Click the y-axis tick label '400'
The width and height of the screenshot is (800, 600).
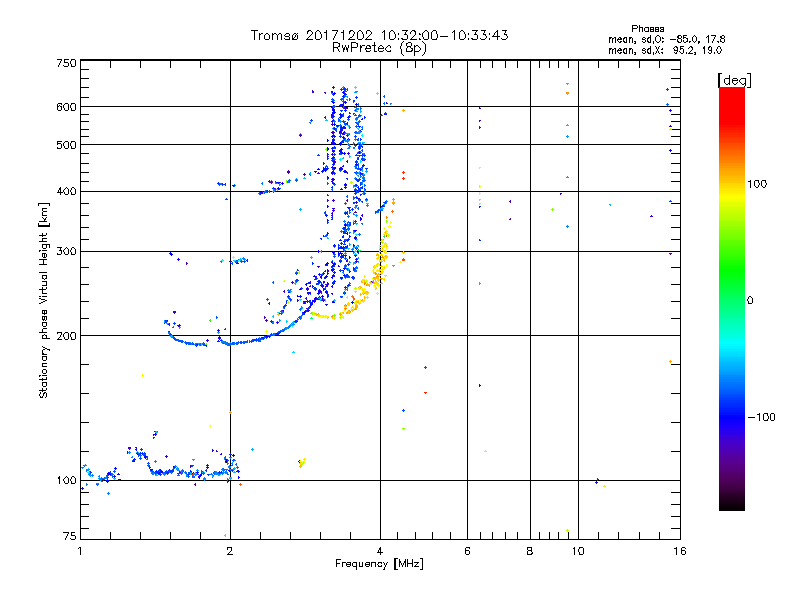(66, 192)
